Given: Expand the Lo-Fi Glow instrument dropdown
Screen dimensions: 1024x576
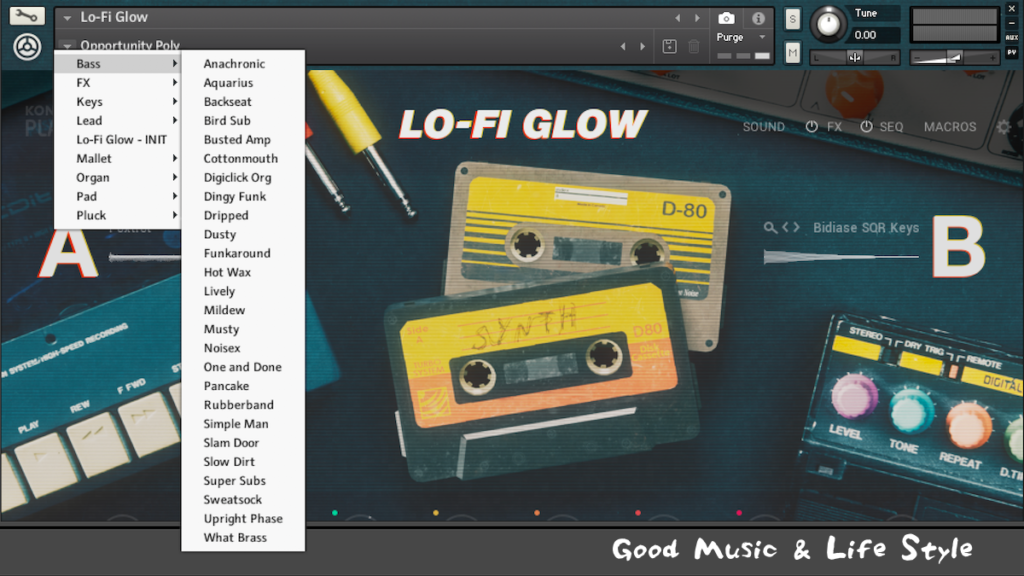Looking at the screenshot, I should (x=67, y=18).
